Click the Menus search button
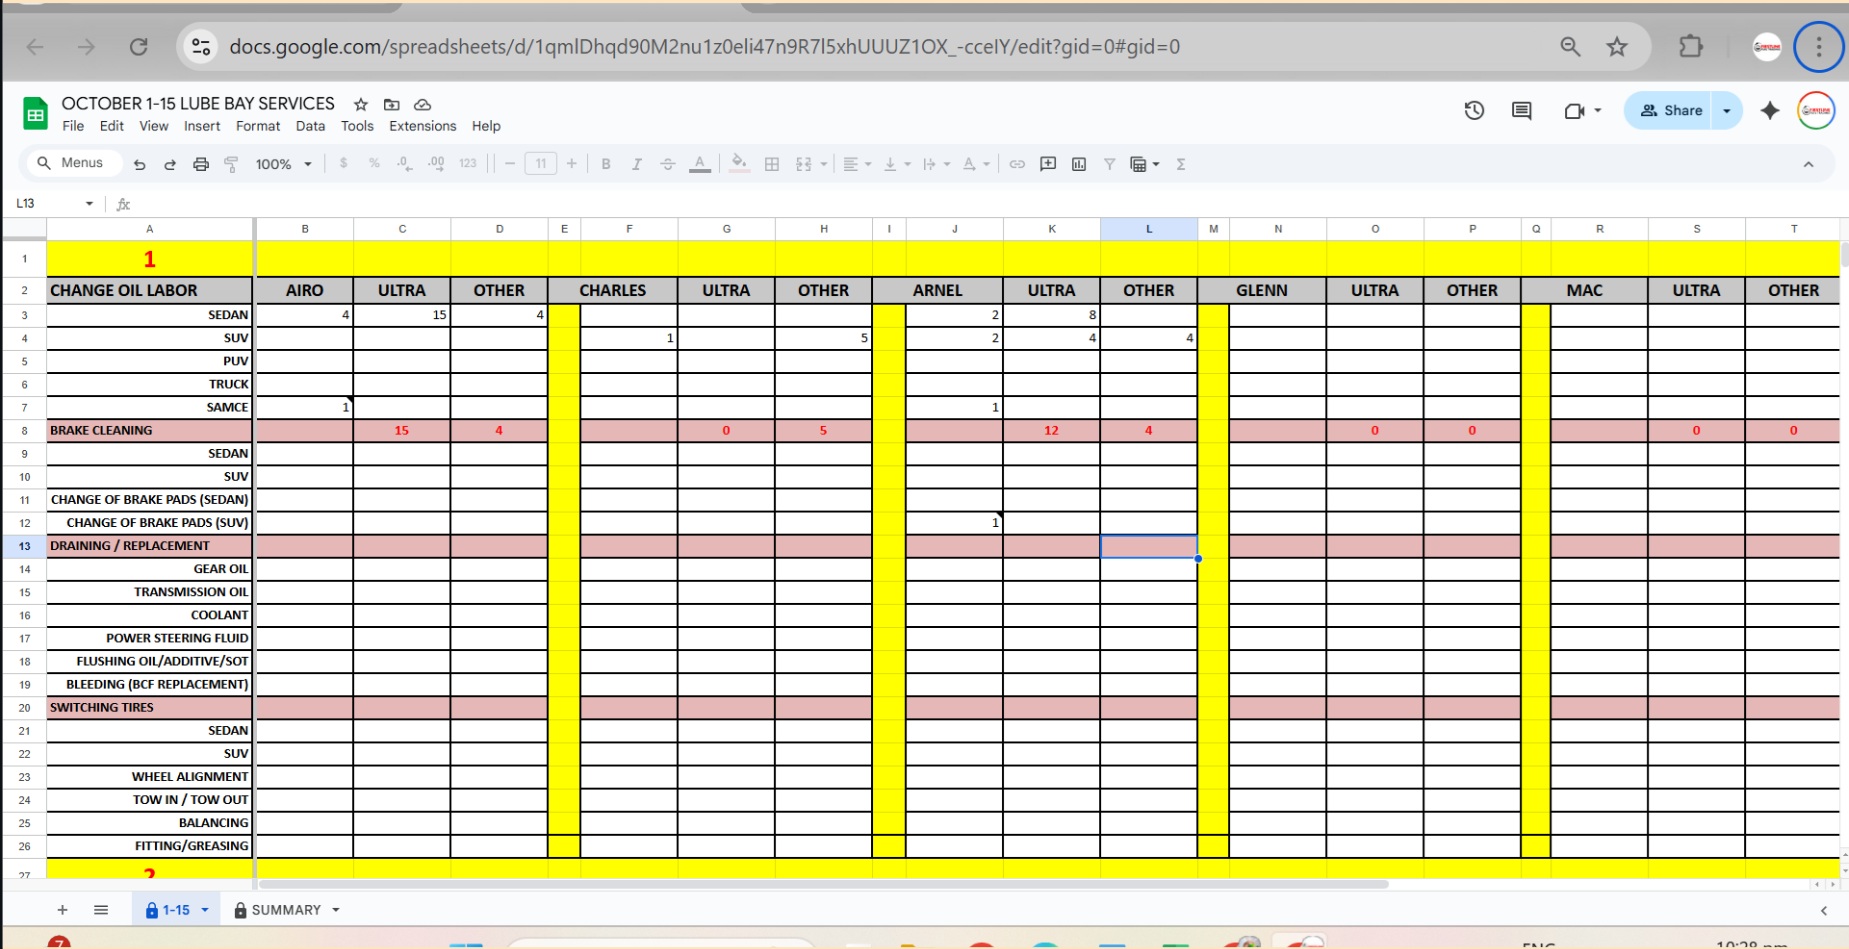The height and width of the screenshot is (949, 1849). point(70,163)
